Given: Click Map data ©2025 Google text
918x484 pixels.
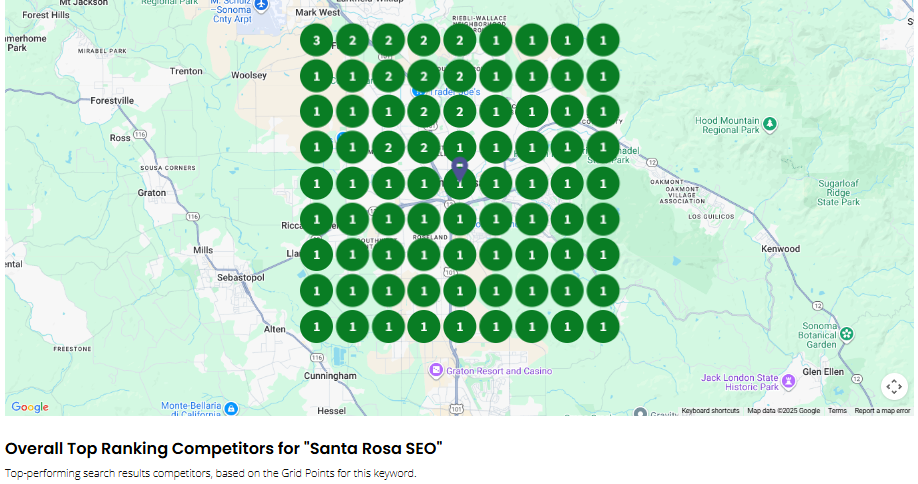Looking at the screenshot, I should (783, 411).
